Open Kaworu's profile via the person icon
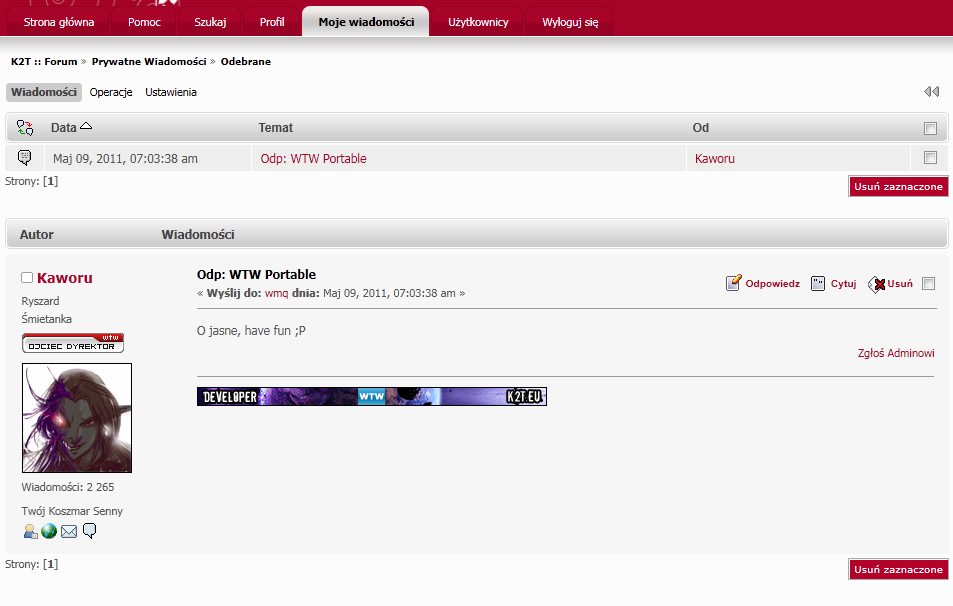The width and height of the screenshot is (953, 606). [x=30, y=531]
